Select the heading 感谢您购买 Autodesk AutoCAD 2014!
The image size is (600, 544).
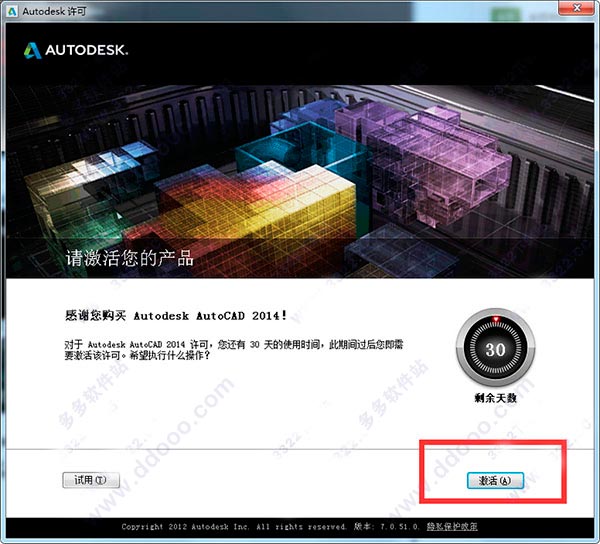click(176, 316)
